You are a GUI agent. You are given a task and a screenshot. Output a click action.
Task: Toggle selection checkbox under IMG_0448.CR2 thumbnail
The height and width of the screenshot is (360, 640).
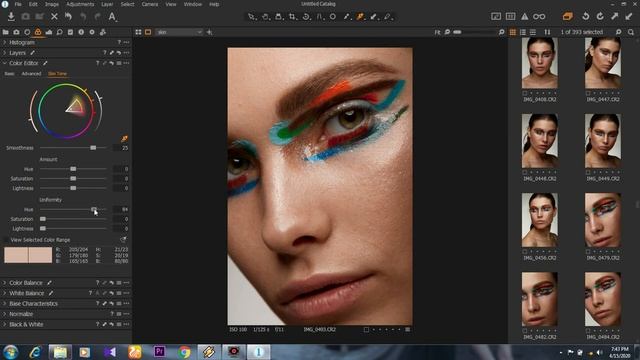(525, 173)
